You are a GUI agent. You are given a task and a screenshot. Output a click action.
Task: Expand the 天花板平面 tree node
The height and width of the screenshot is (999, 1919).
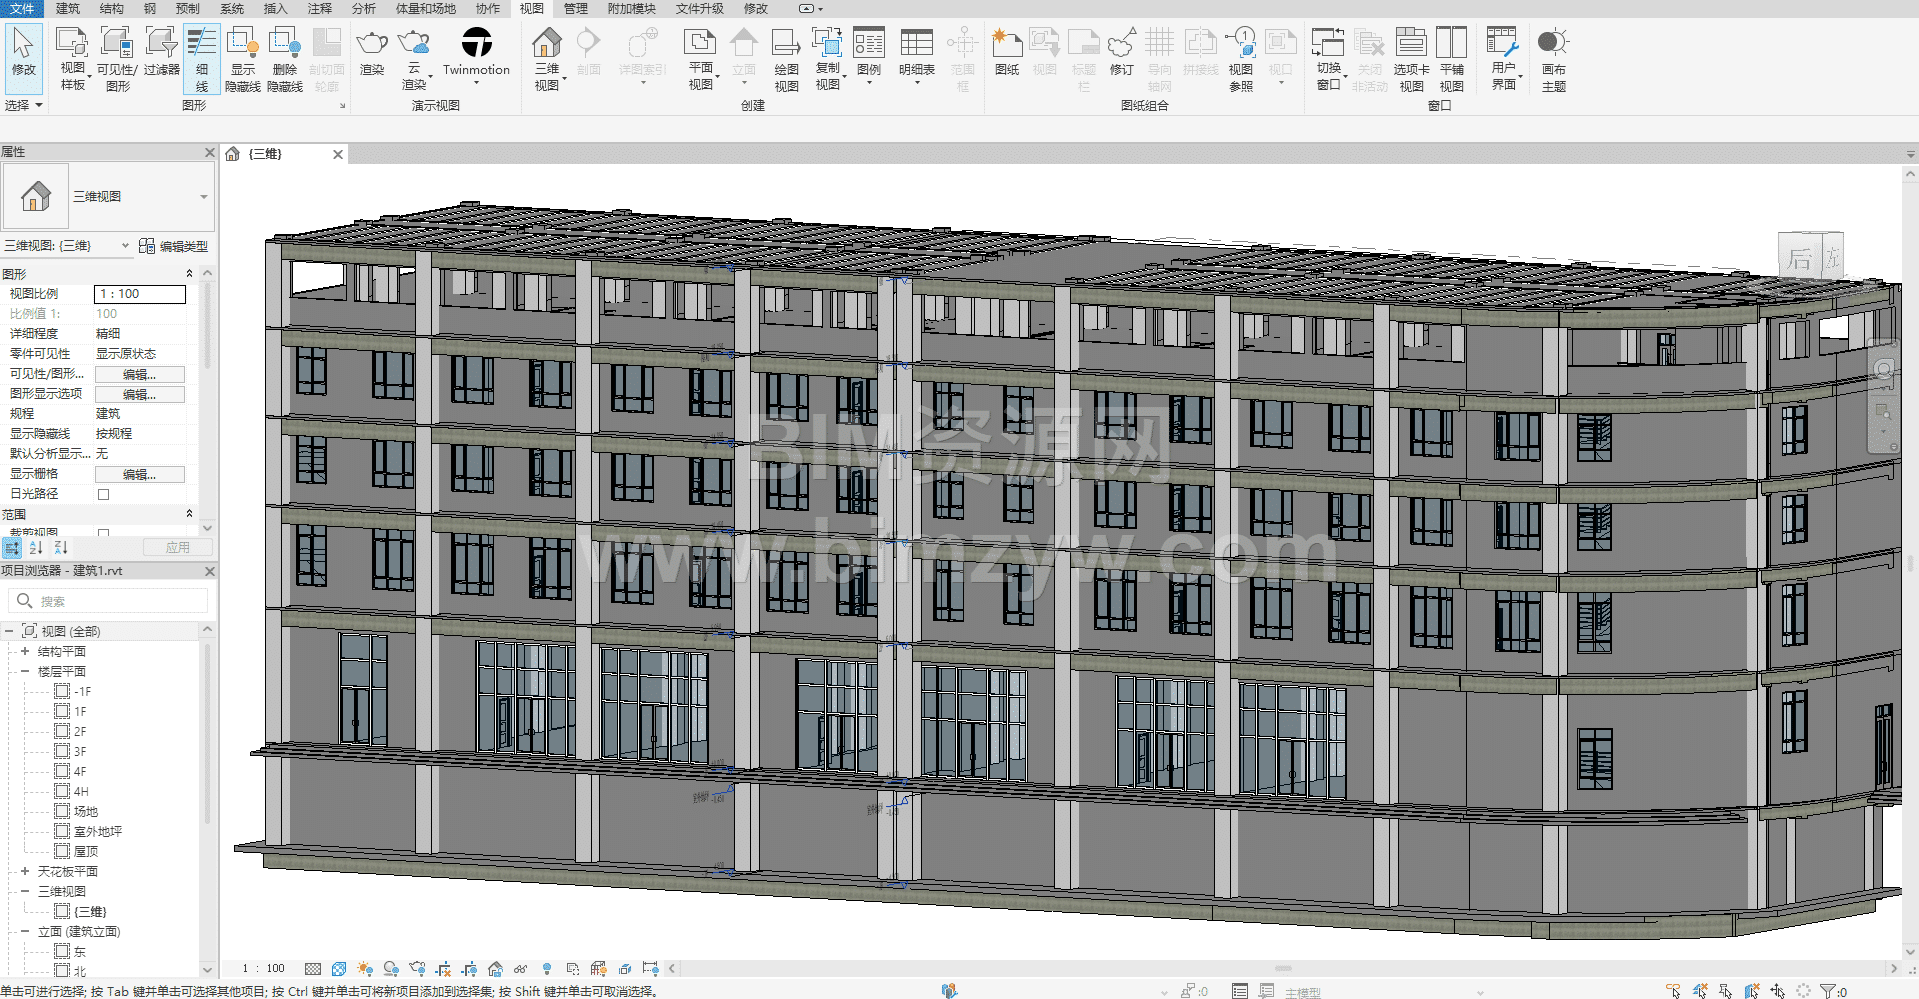point(25,871)
